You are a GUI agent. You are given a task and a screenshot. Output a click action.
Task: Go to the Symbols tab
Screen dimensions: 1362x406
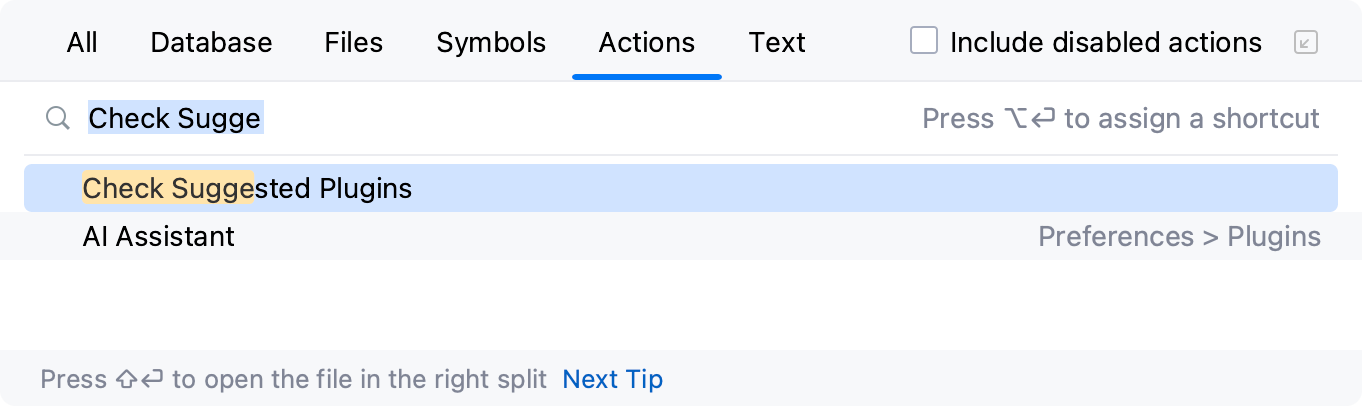point(491,43)
